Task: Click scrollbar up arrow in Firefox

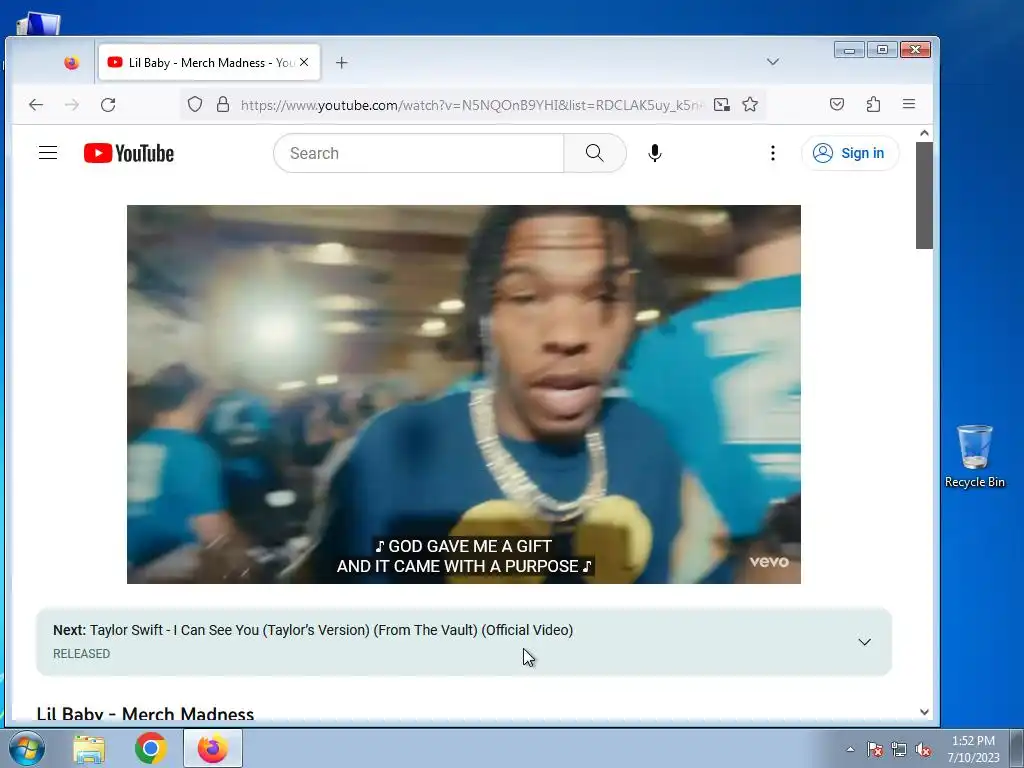Action: pyautogui.click(x=924, y=133)
